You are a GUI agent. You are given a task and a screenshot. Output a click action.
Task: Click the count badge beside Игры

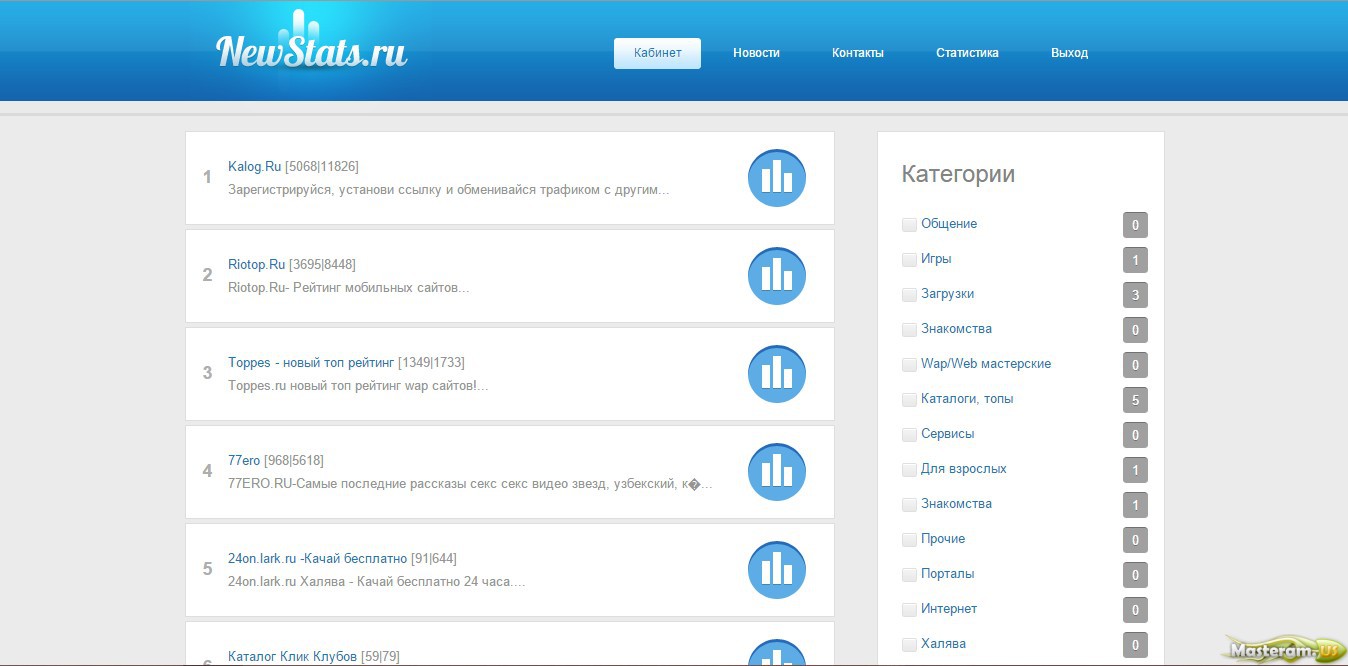(1135, 260)
